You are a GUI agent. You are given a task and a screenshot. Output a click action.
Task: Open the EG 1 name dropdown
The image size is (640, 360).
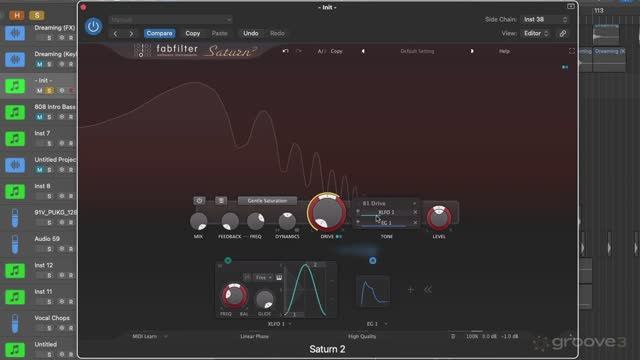click(x=377, y=324)
